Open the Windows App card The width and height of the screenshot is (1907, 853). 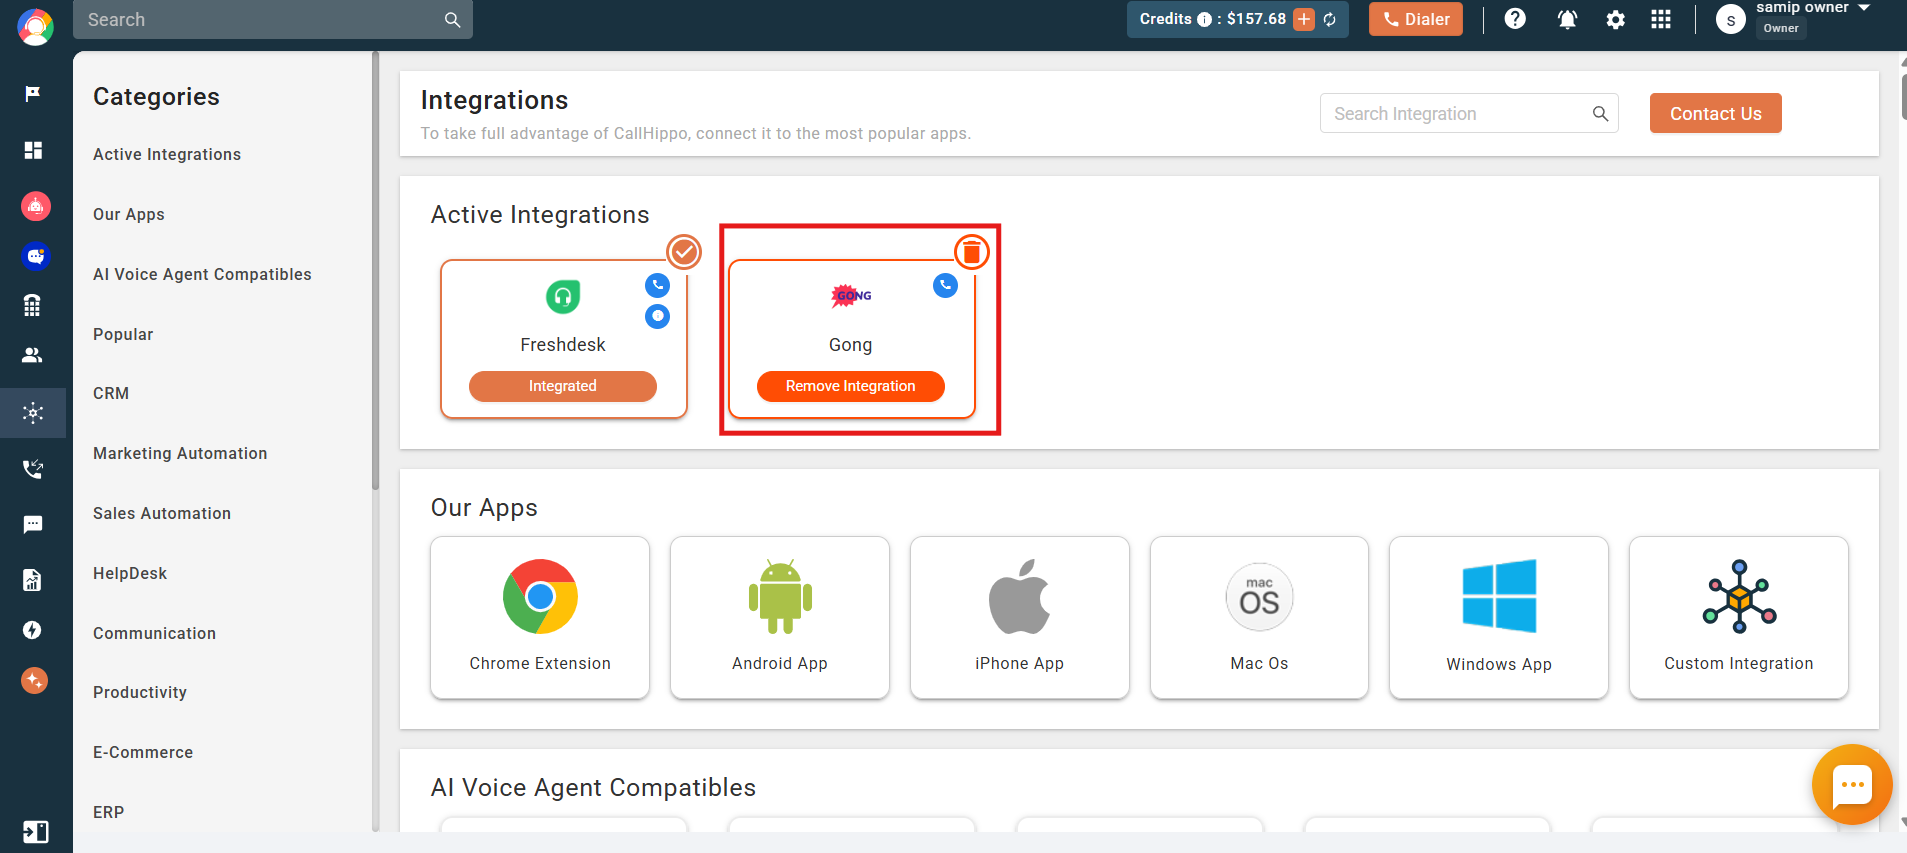tap(1498, 617)
